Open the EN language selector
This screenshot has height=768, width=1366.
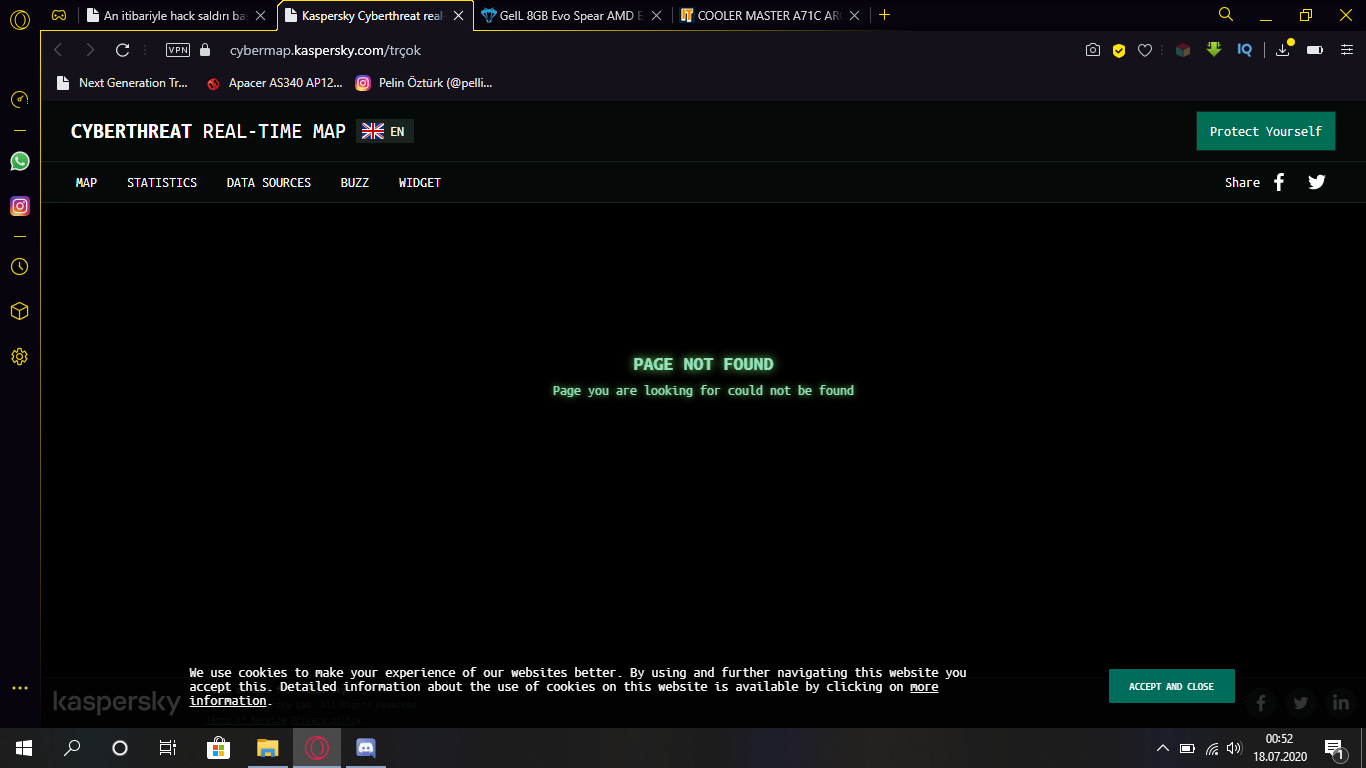click(385, 131)
